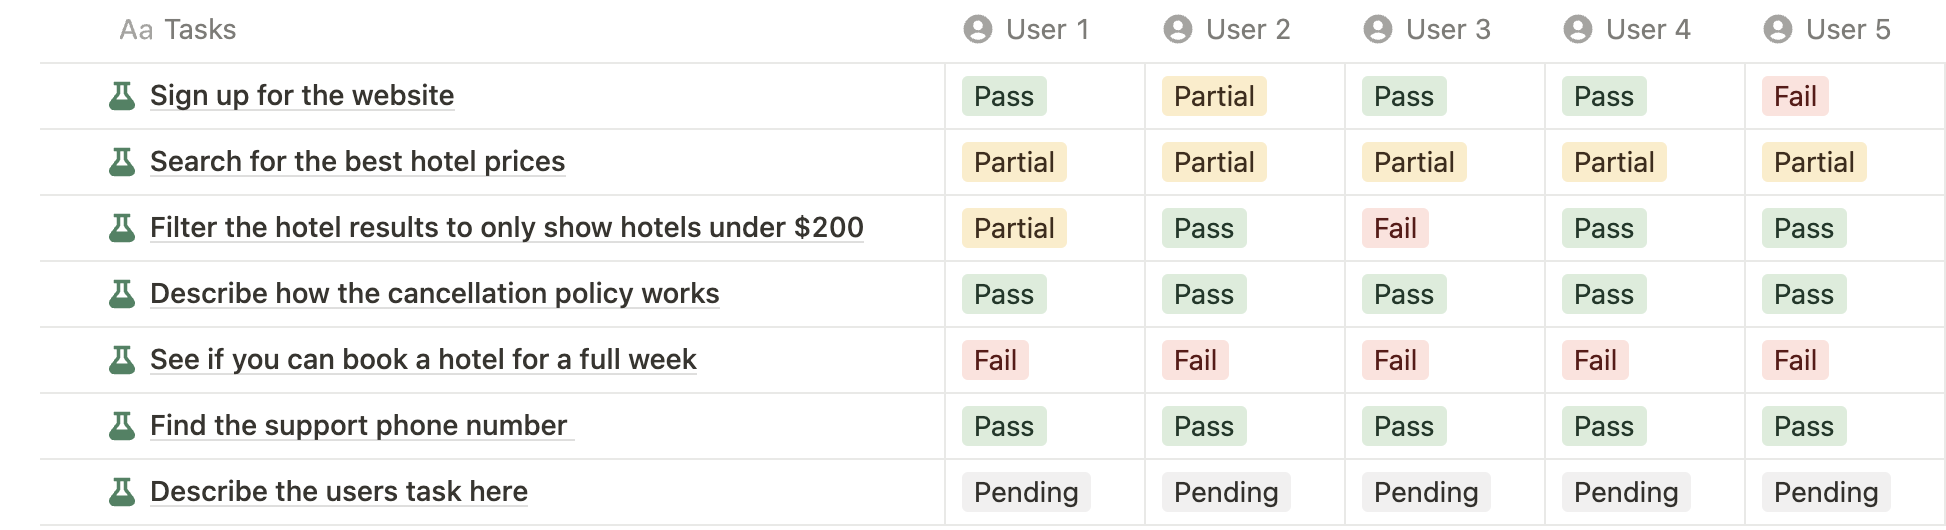Open 'Find the support phone number' task
Image resolution: width=1946 pixels, height=530 pixels.
click(358, 426)
